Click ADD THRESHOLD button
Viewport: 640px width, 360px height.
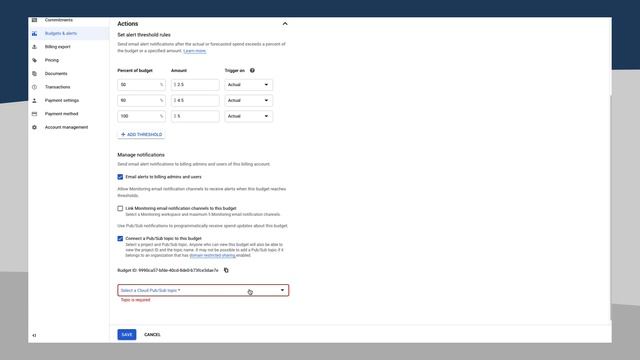pyautogui.click(x=141, y=134)
